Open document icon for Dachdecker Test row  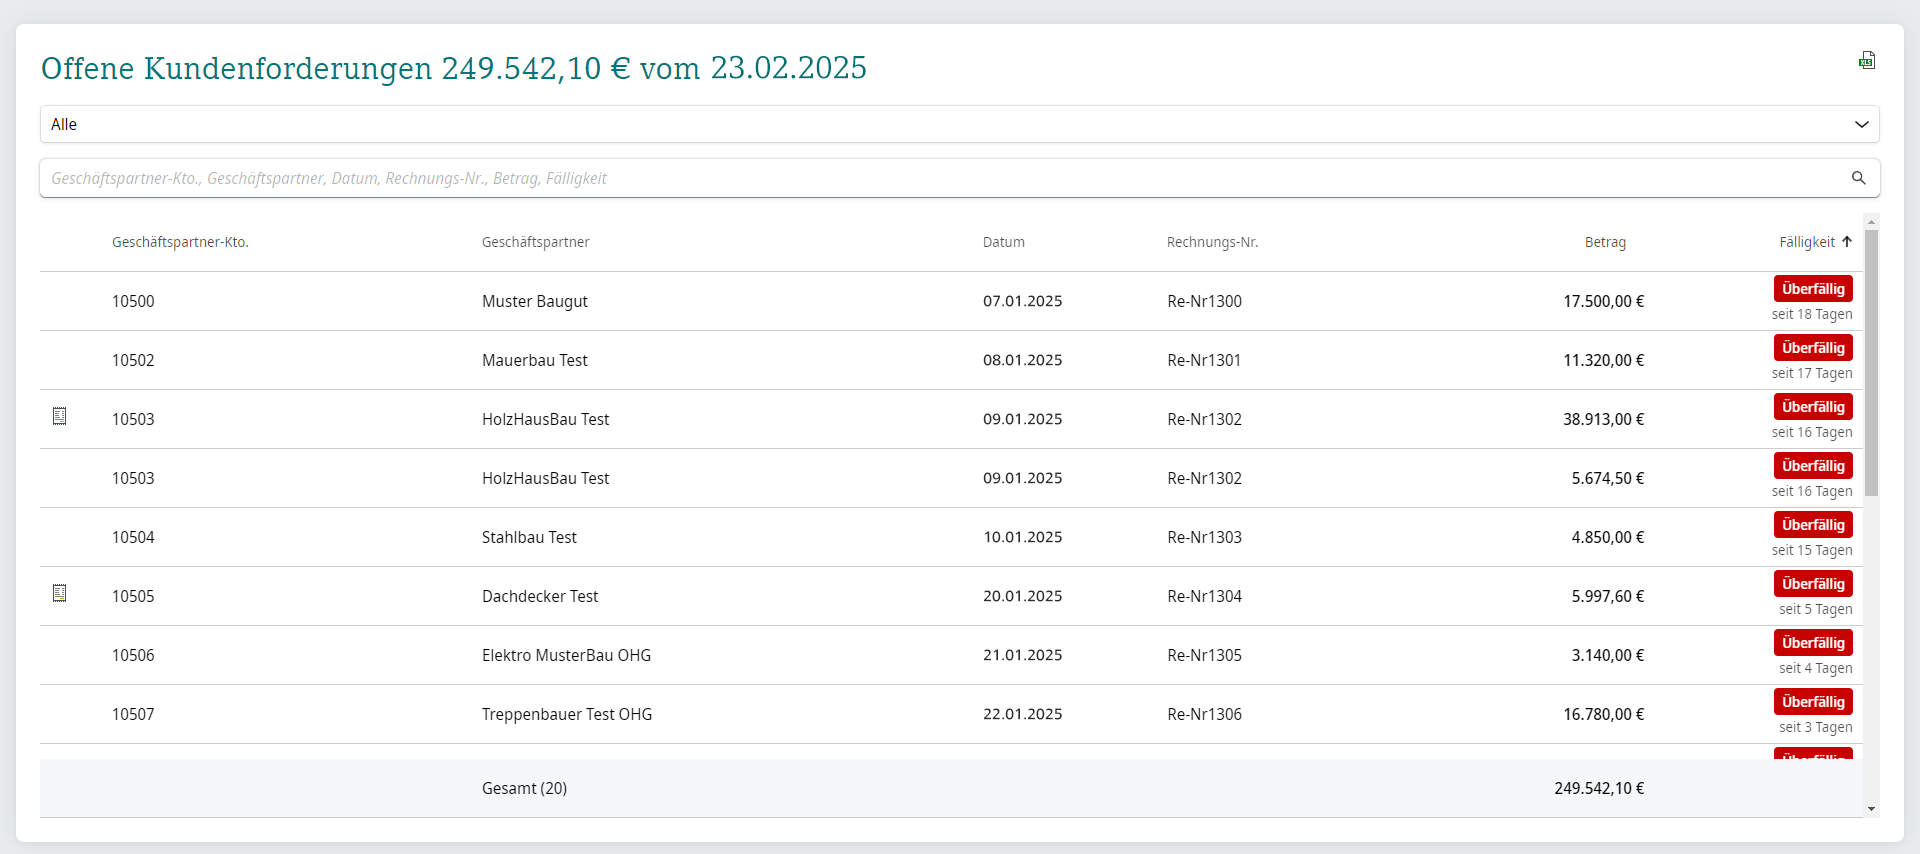click(60, 593)
